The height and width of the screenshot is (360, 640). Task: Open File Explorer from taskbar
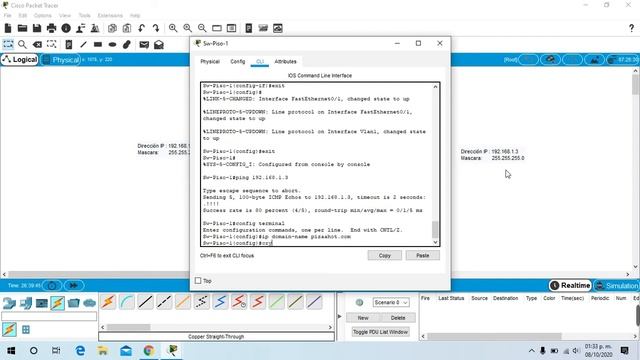pyautogui.click(x=103, y=351)
